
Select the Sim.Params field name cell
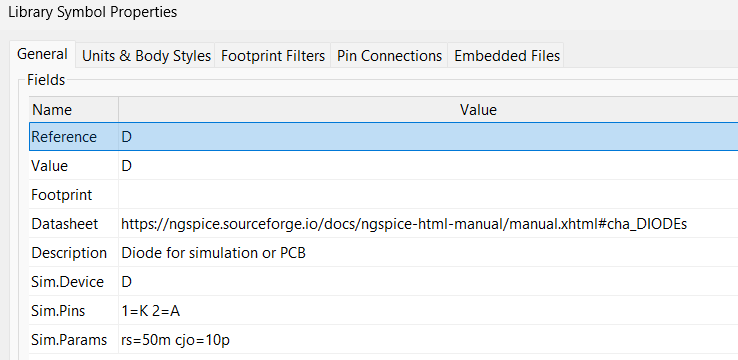point(74,340)
